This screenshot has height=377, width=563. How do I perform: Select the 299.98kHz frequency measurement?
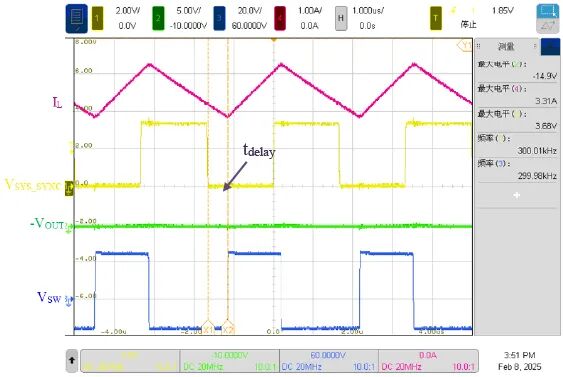coord(517,170)
